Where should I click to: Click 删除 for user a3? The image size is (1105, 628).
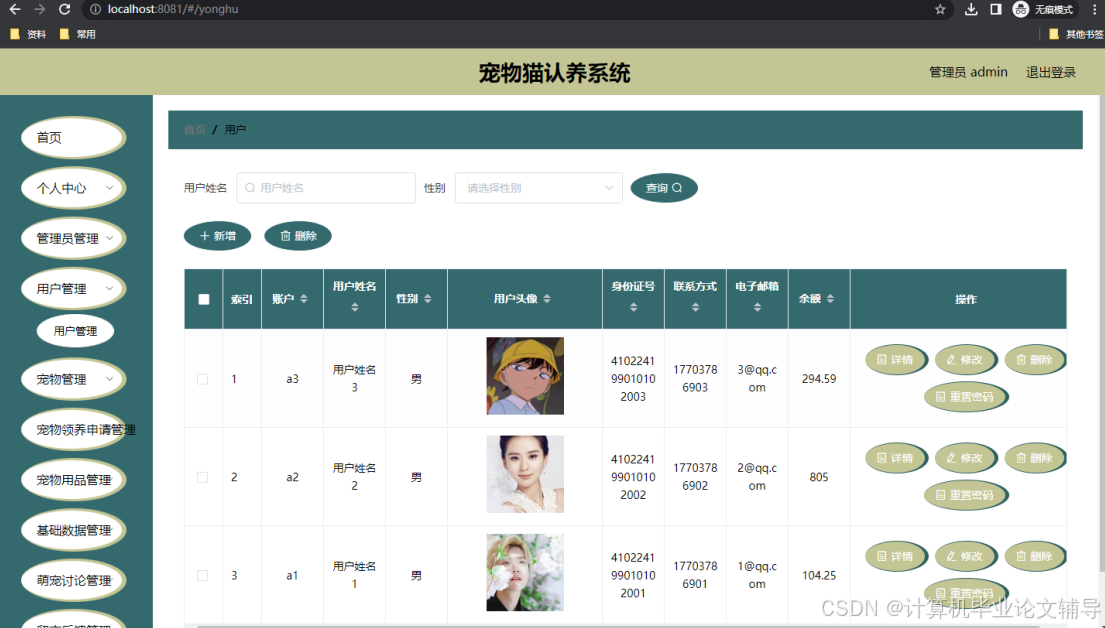pos(1035,360)
